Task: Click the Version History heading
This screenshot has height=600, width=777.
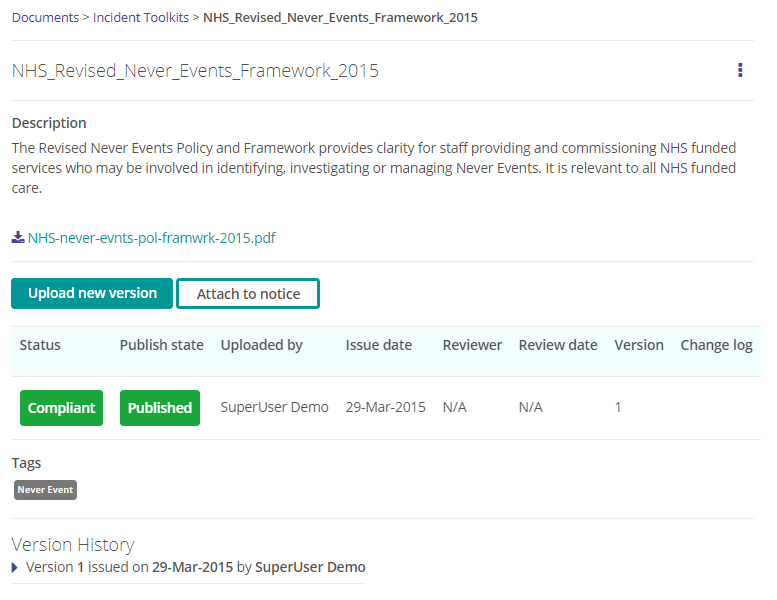Action: pyautogui.click(x=73, y=545)
